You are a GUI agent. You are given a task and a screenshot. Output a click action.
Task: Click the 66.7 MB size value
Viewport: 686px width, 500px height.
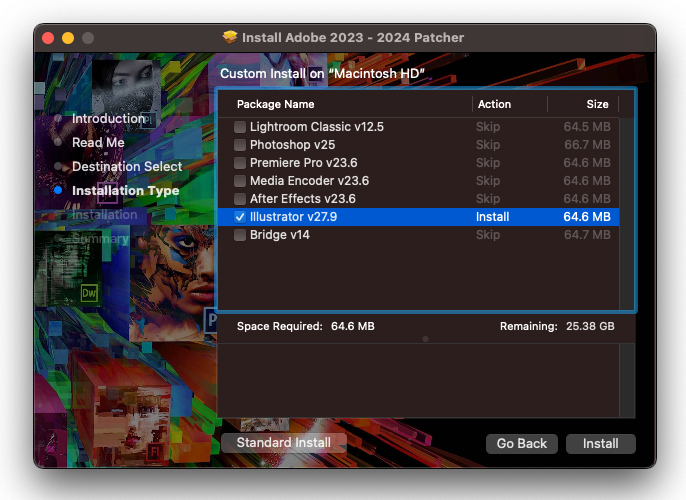point(587,145)
